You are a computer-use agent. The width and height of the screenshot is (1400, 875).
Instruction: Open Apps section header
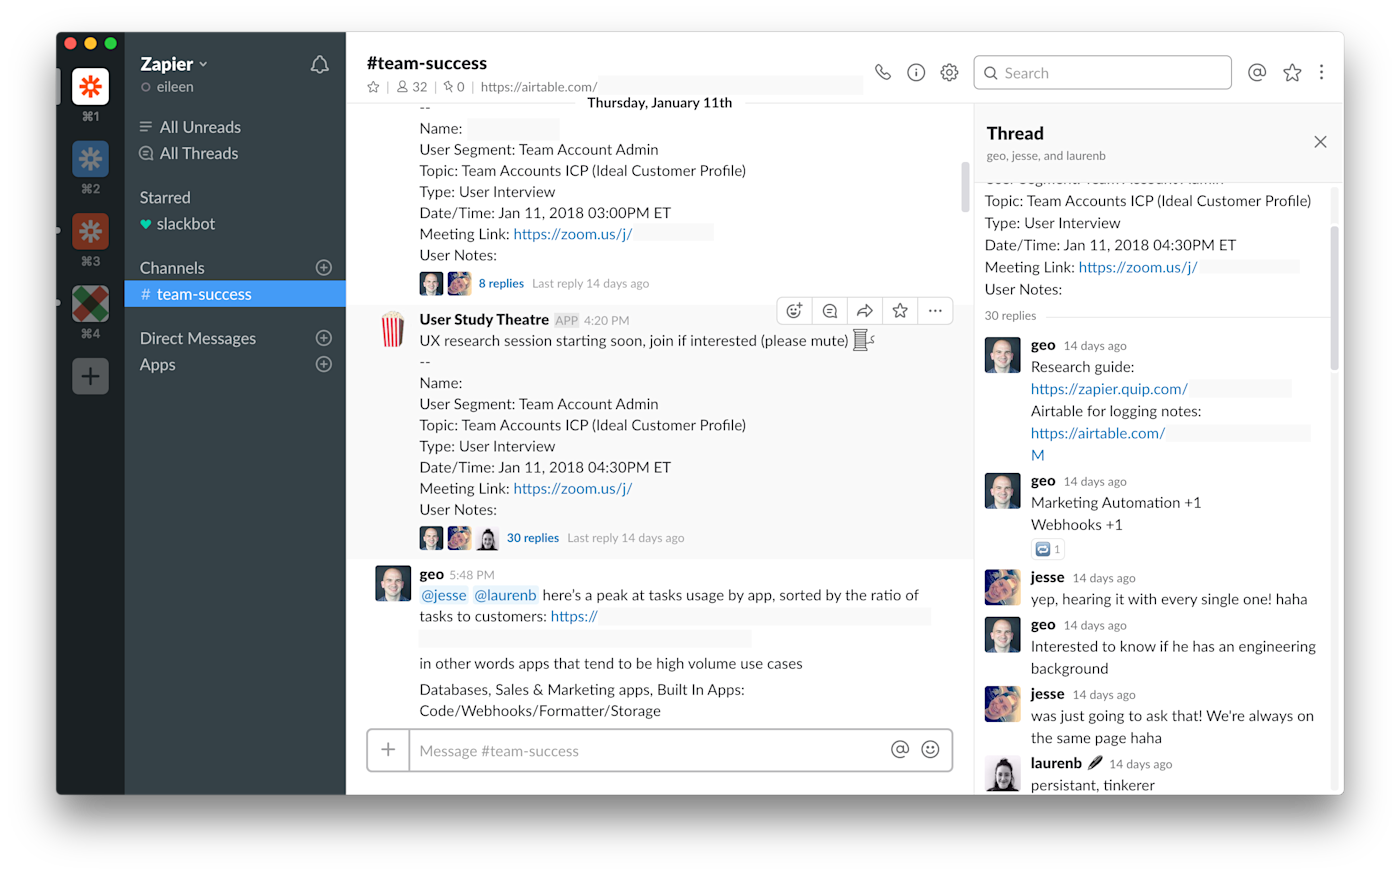[158, 364]
